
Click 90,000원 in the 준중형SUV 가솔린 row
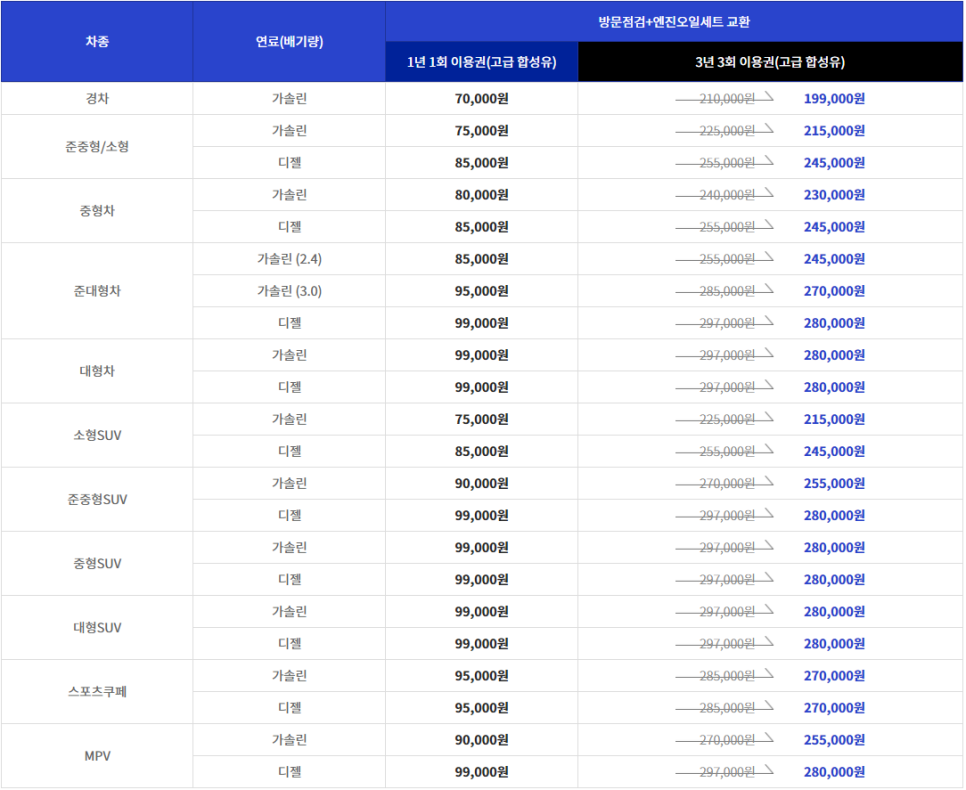click(482, 483)
